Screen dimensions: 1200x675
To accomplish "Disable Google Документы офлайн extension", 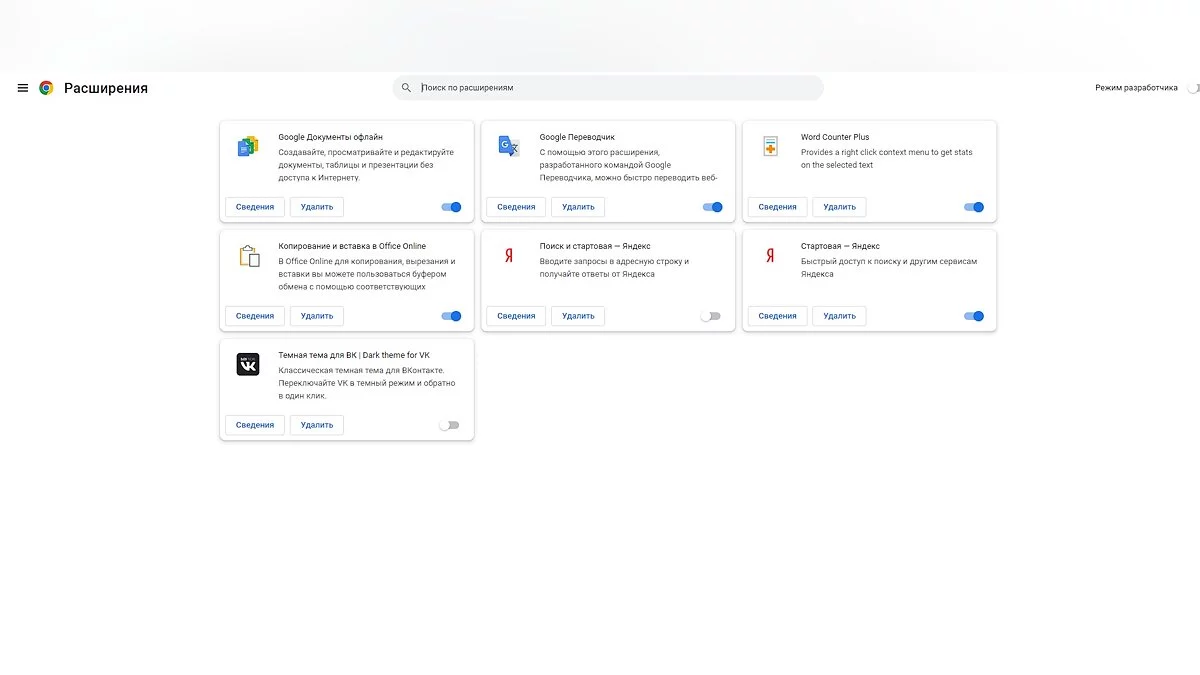I will [x=451, y=207].
